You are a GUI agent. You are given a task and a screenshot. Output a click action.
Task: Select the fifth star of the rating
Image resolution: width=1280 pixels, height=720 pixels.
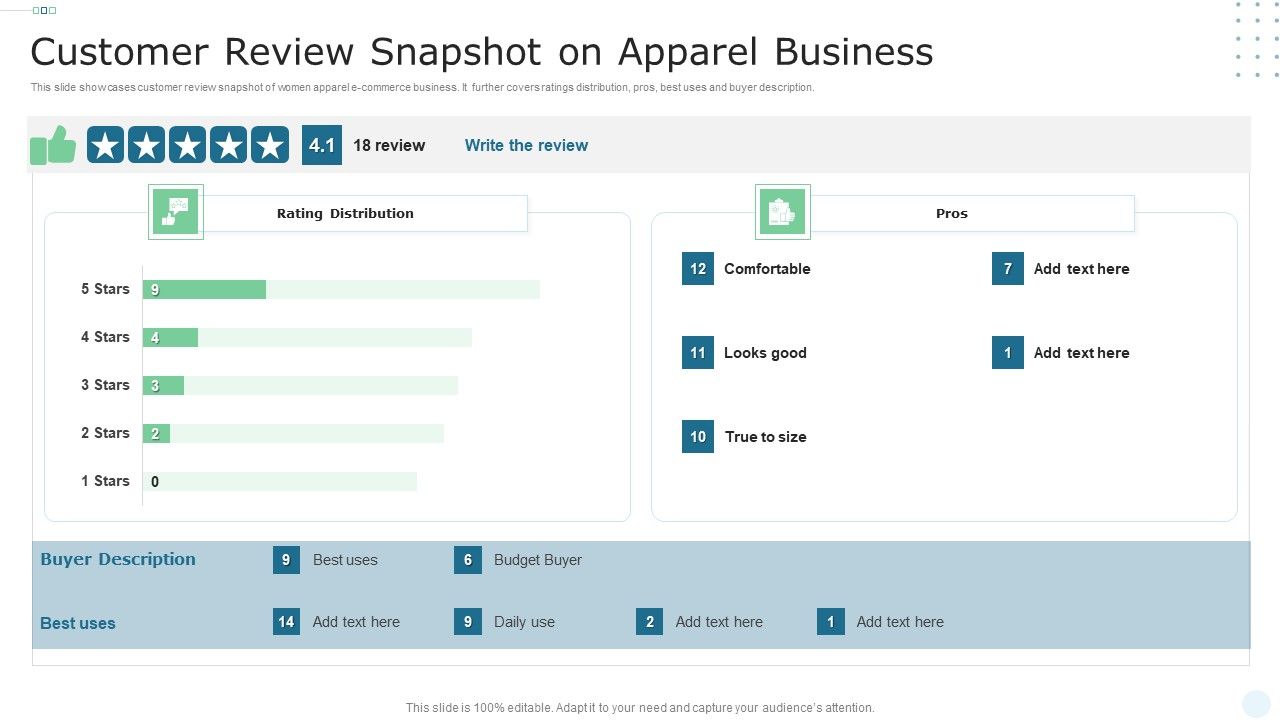268,144
